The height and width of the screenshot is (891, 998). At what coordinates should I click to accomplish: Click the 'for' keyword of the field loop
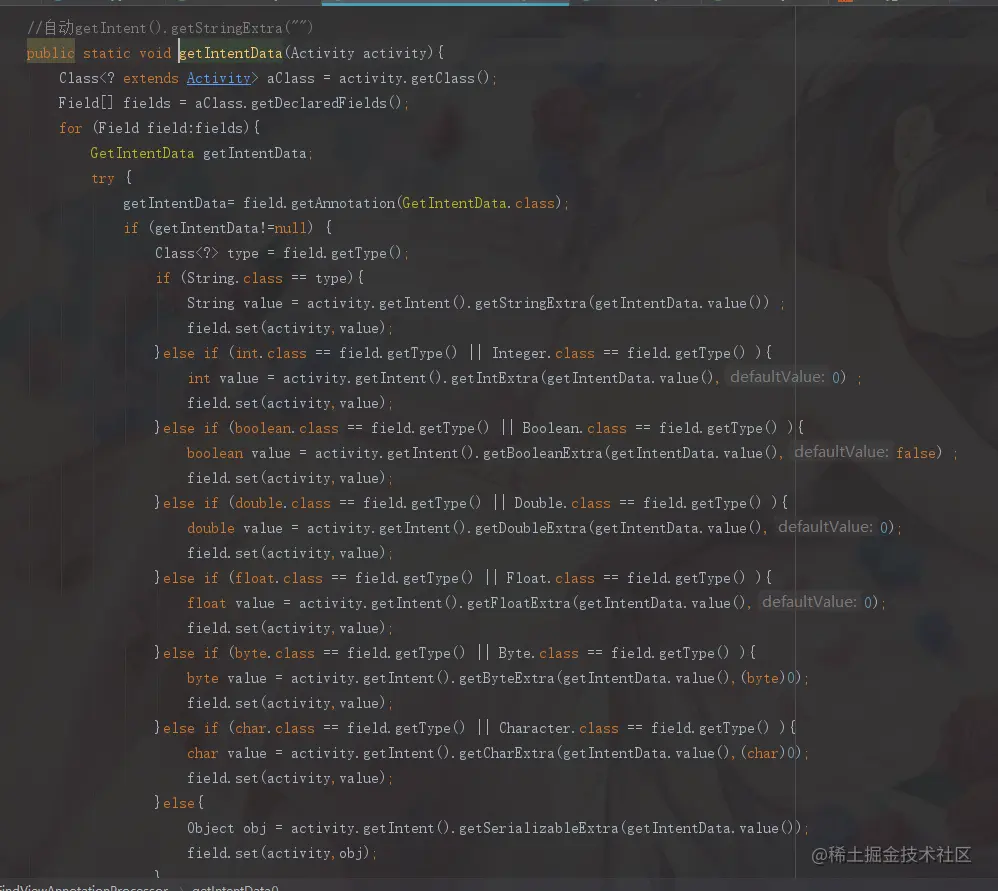[71, 128]
